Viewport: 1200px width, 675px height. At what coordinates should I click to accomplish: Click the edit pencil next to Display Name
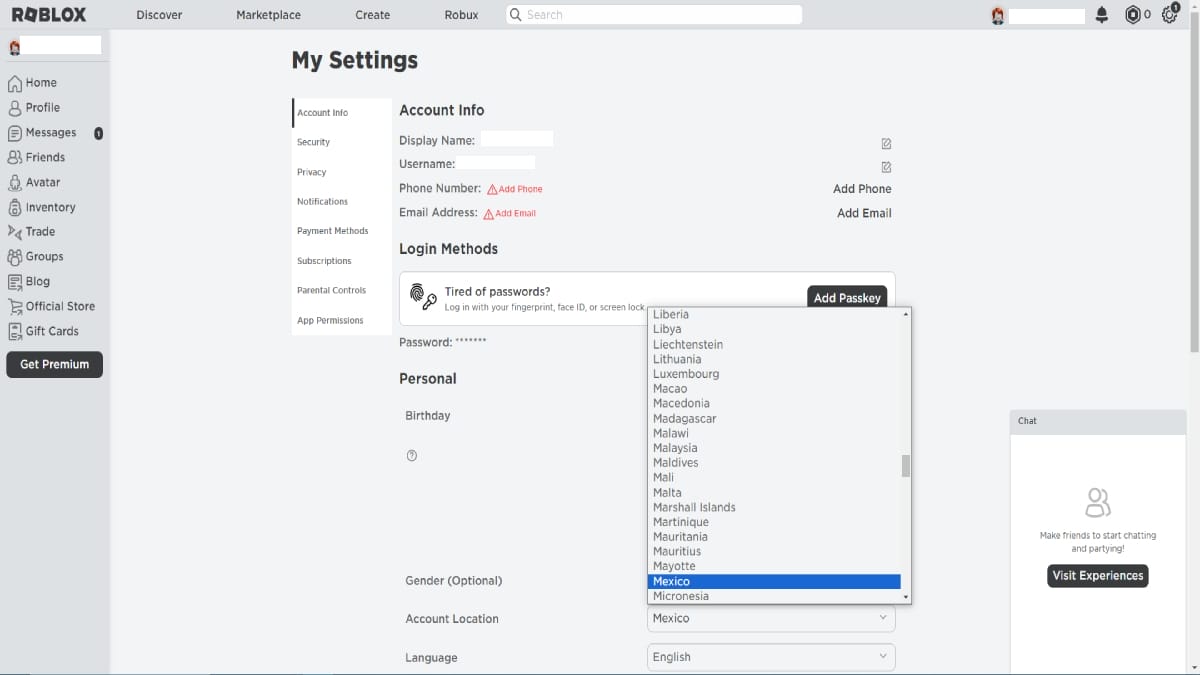[886, 143]
